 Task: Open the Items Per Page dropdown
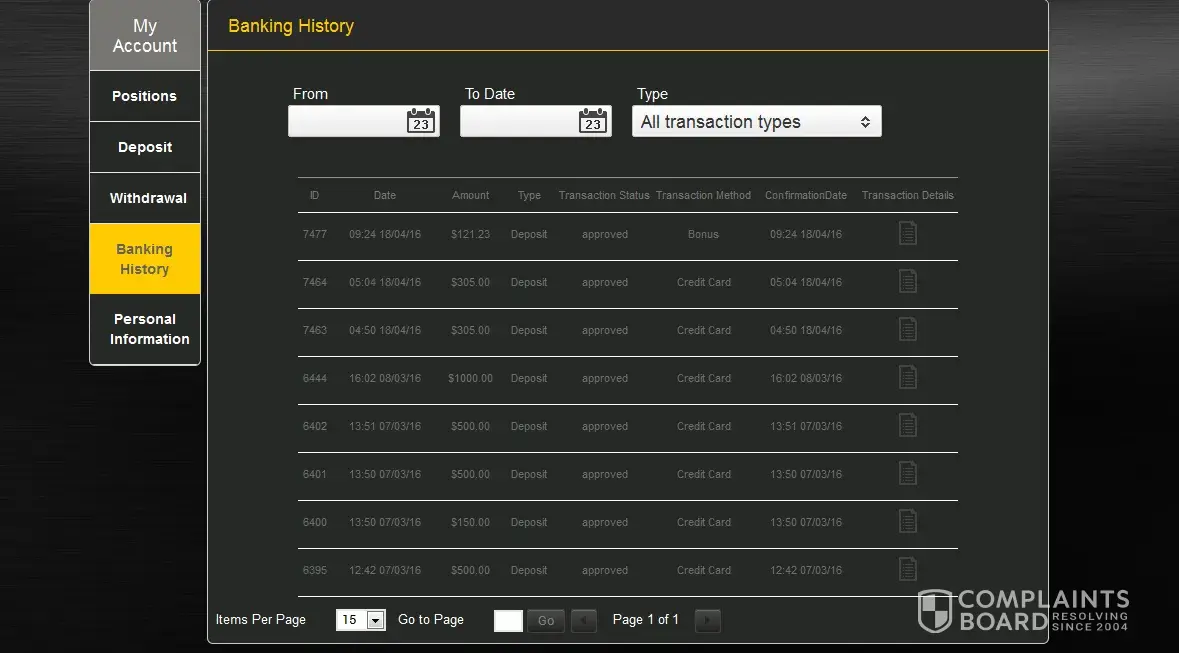coord(360,620)
